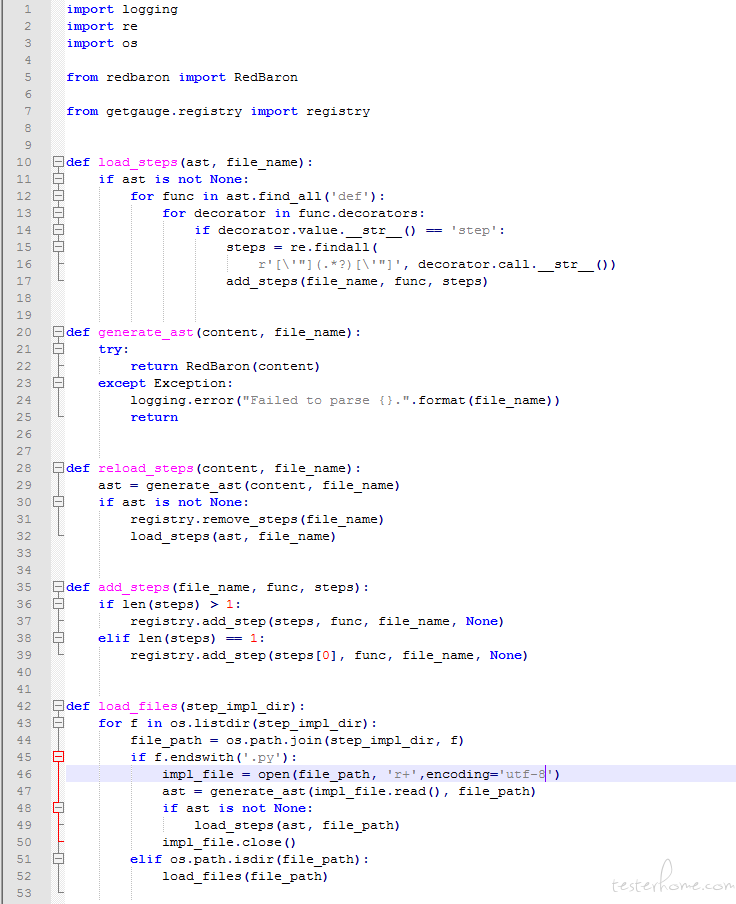Click 'impl_file.close()' on line 50
The height and width of the screenshot is (904, 736).
coord(229,842)
